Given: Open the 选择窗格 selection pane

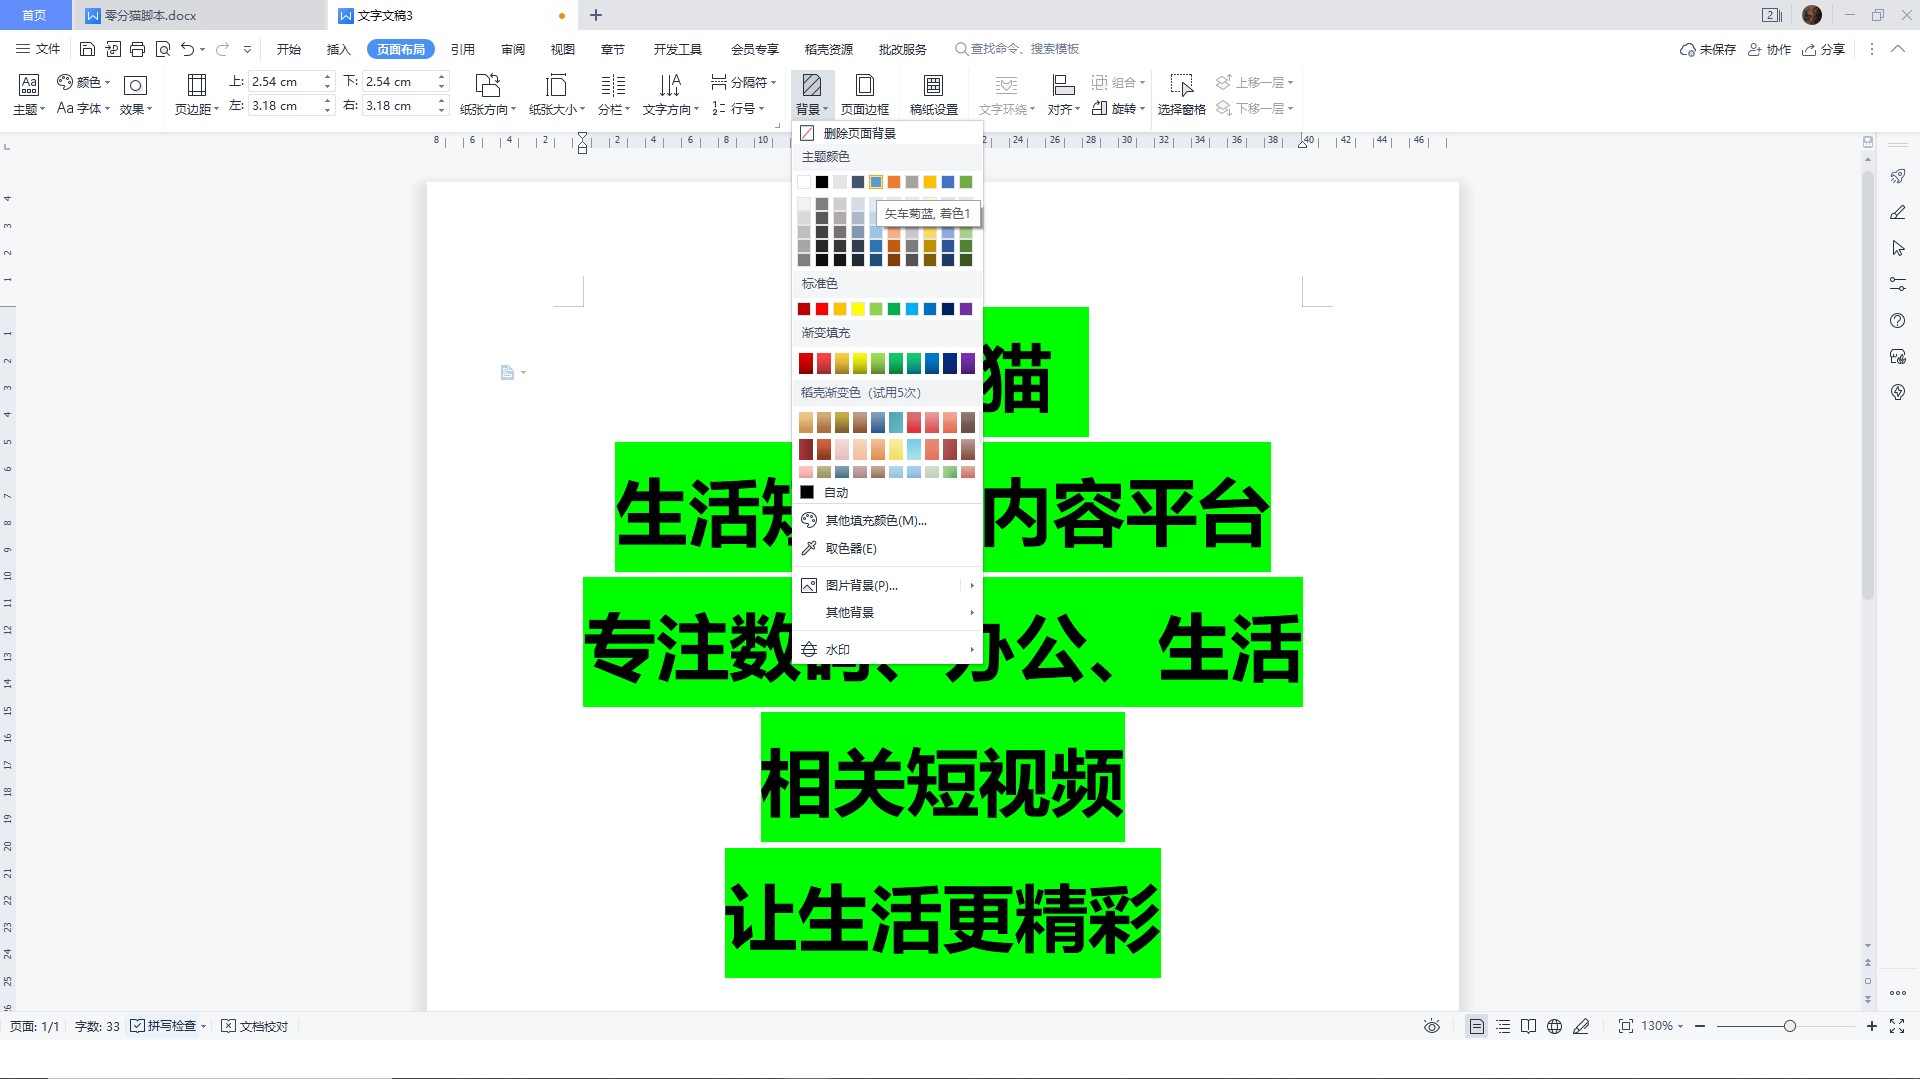Looking at the screenshot, I should point(1181,93).
